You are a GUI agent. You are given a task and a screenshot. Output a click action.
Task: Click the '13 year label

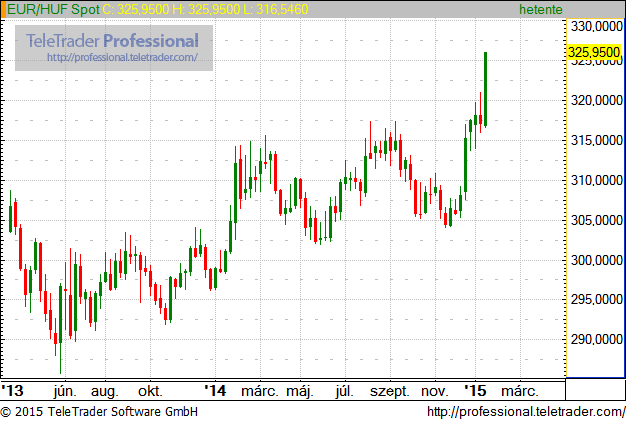click(13, 391)
